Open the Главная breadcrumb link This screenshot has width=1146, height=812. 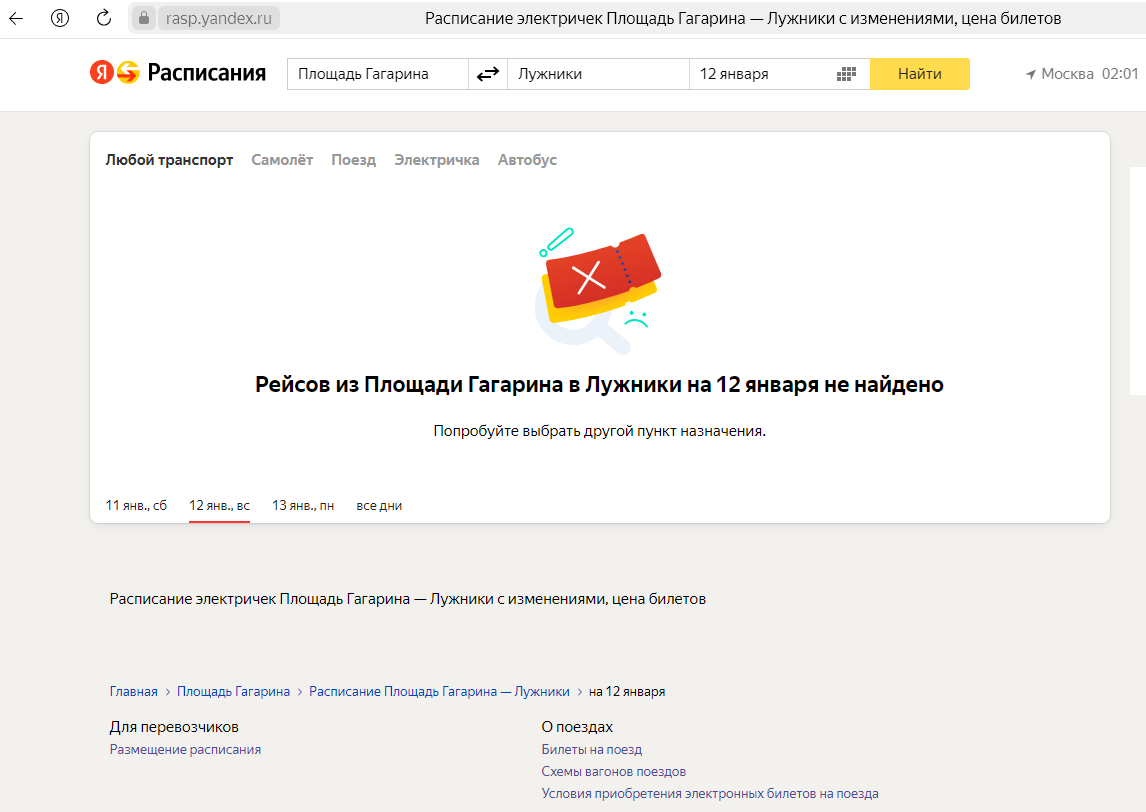(133, 691)
